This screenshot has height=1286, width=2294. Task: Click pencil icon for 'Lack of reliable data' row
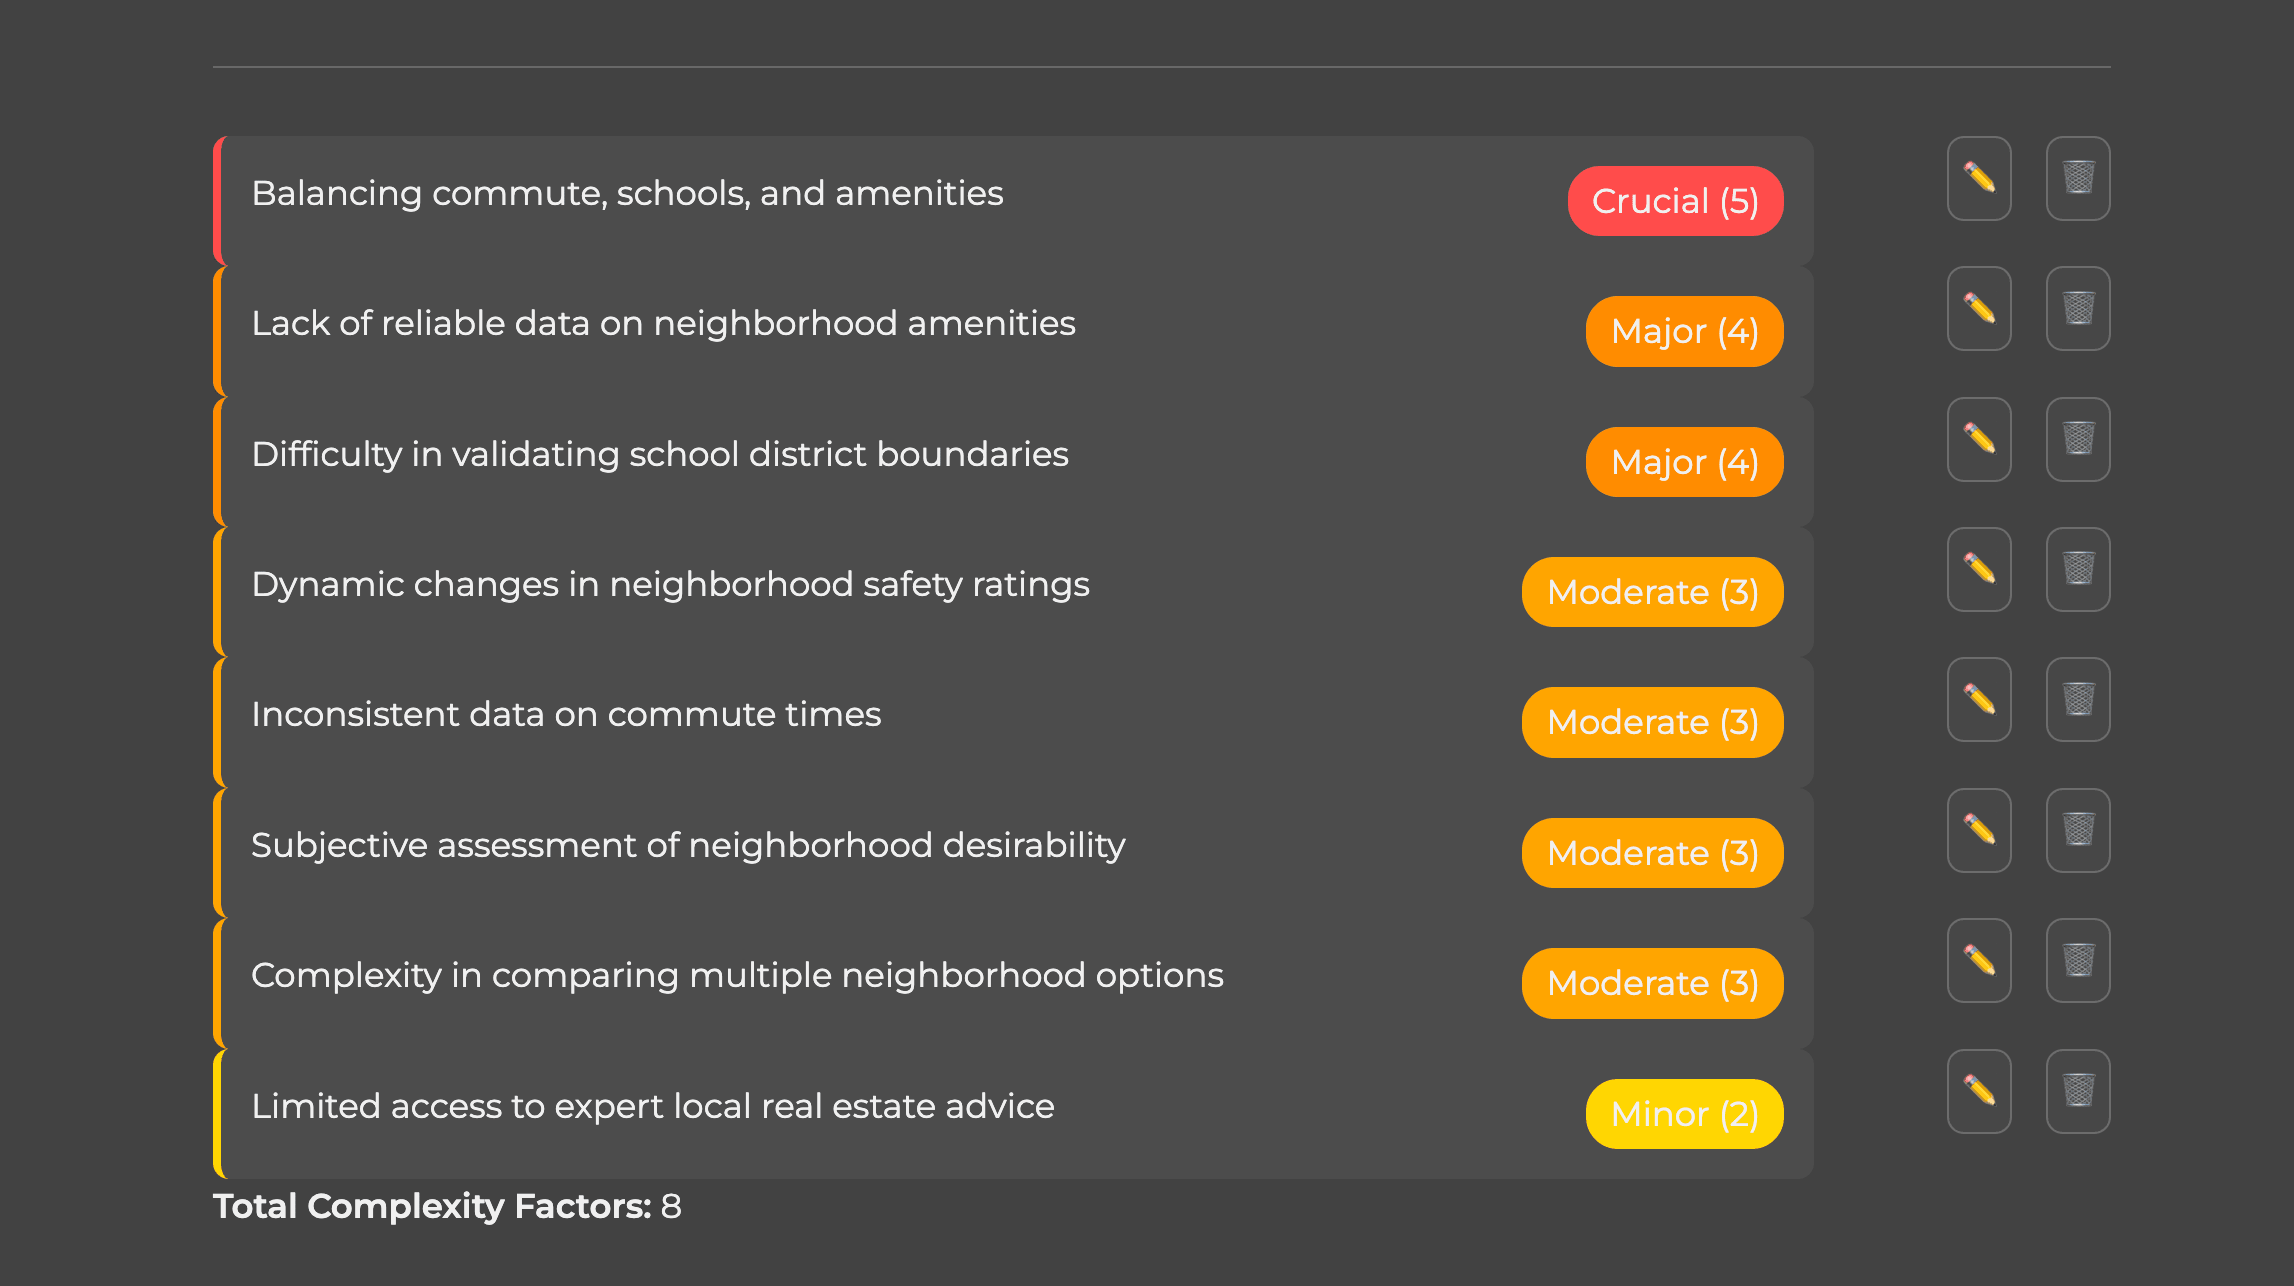coord(1979,308)
